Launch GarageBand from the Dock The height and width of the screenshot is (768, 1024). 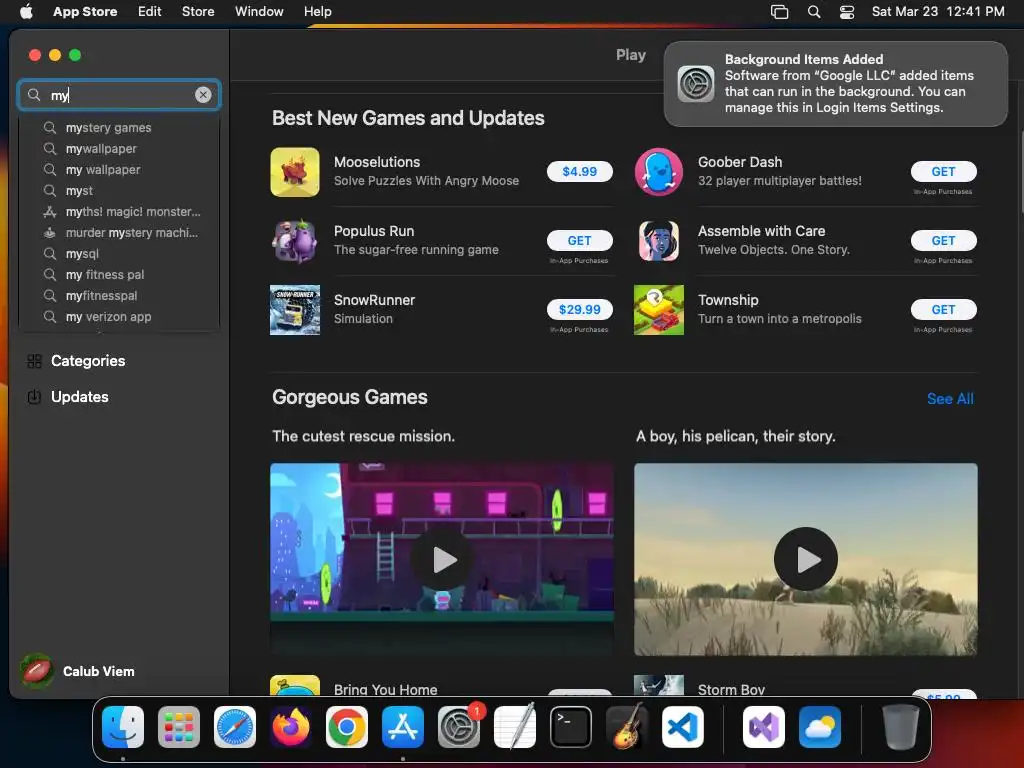coord(627,727)
